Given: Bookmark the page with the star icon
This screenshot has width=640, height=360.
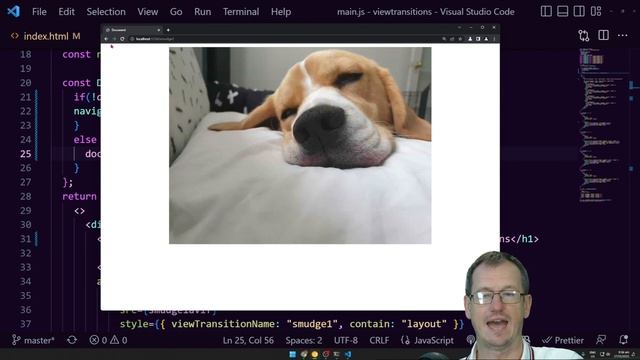Looking at the screenshot, I should pos(460,39).
